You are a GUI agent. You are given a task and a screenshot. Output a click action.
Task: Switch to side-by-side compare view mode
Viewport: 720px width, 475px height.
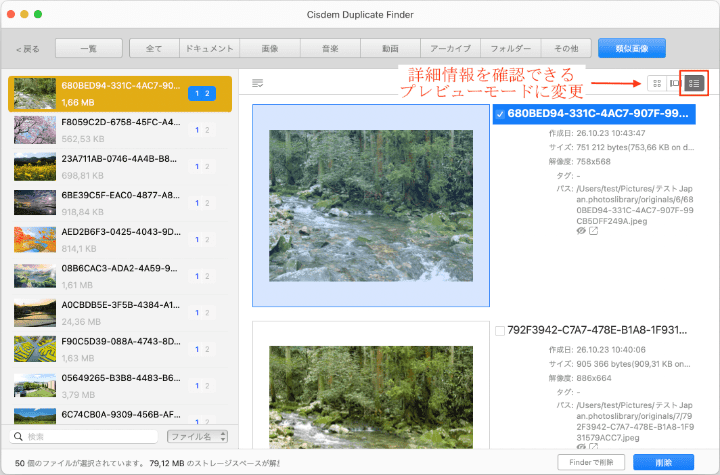675,83
